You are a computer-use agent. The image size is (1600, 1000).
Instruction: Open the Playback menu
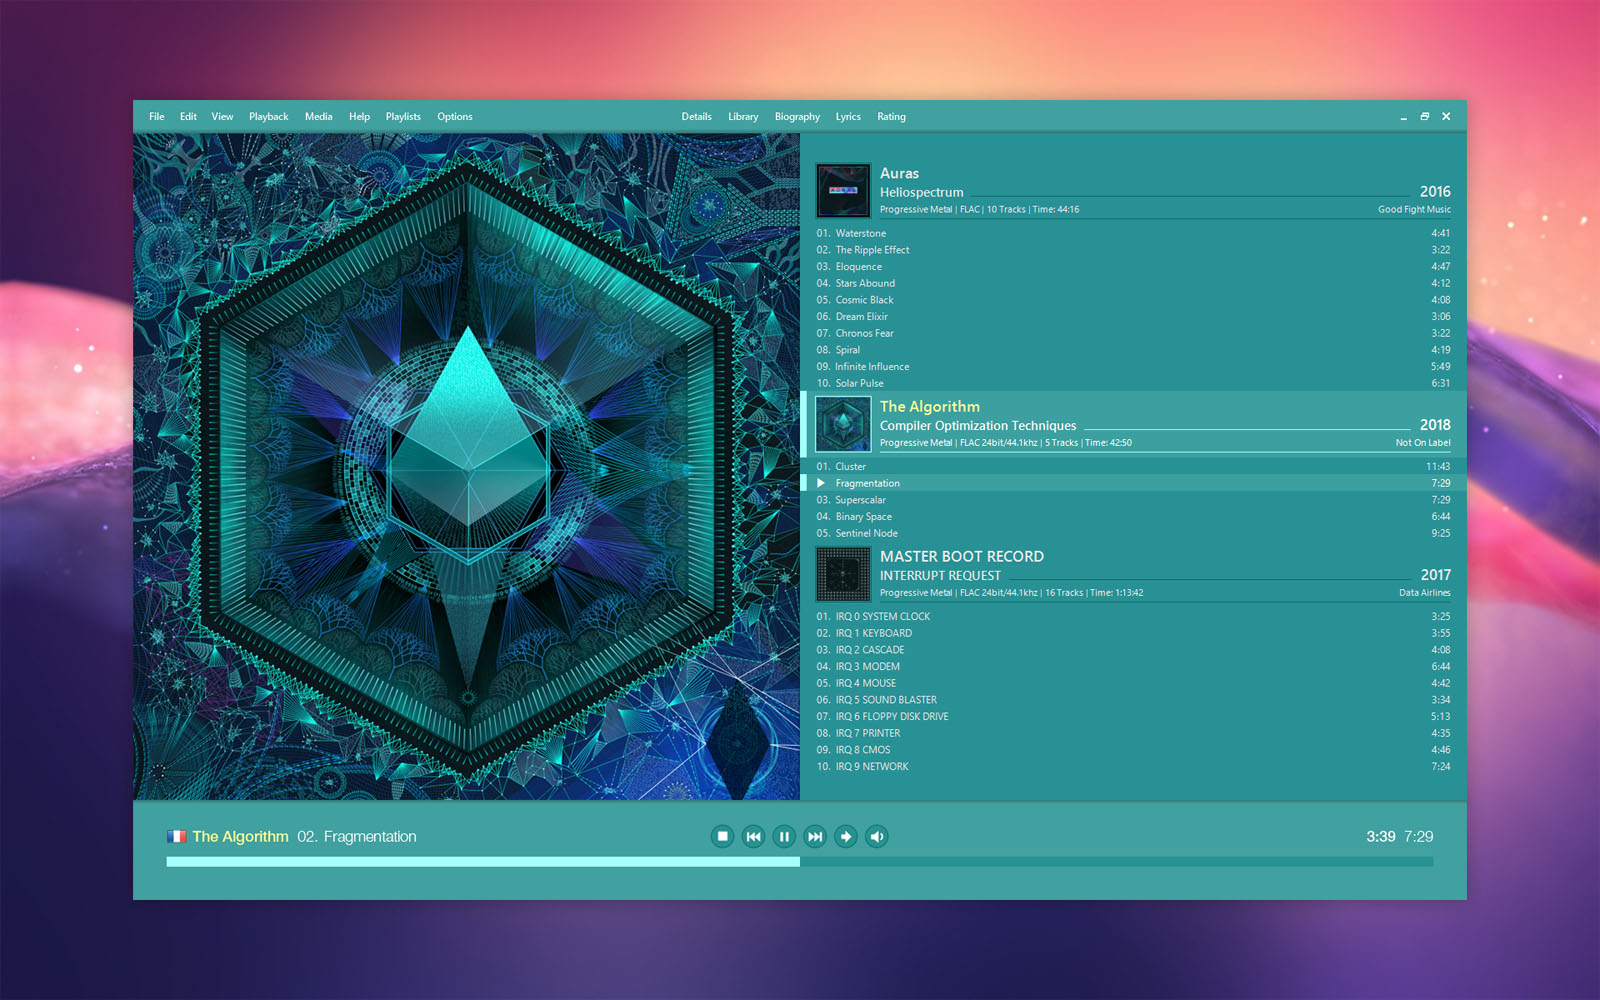tap(268, 117)
